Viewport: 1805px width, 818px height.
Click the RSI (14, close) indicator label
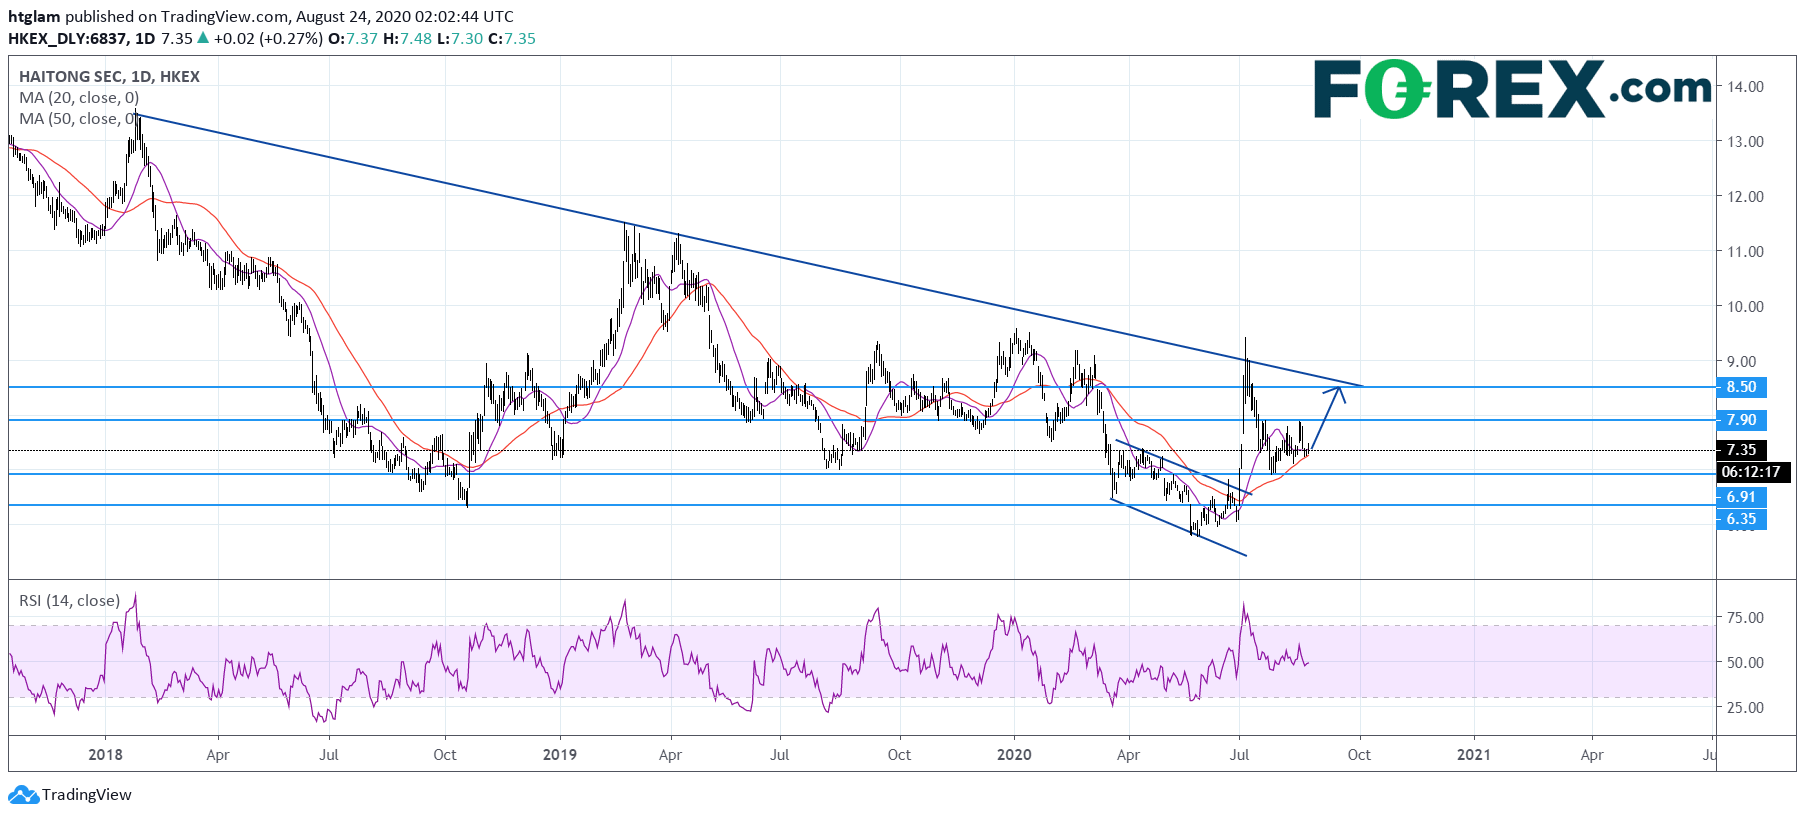click(x=69, y=601)
